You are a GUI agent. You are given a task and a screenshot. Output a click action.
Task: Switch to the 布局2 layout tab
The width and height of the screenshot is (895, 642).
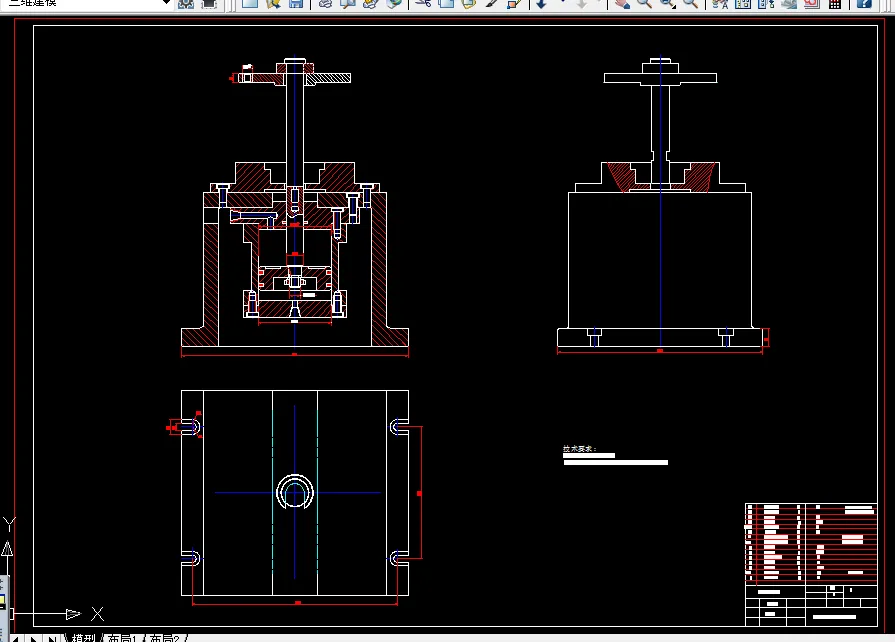pos(164,637)
